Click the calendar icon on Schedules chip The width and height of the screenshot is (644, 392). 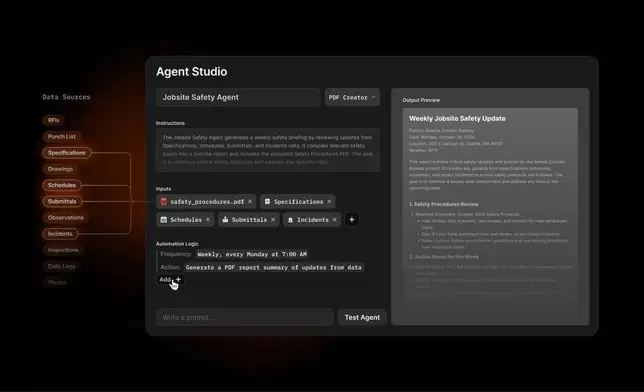163,219
